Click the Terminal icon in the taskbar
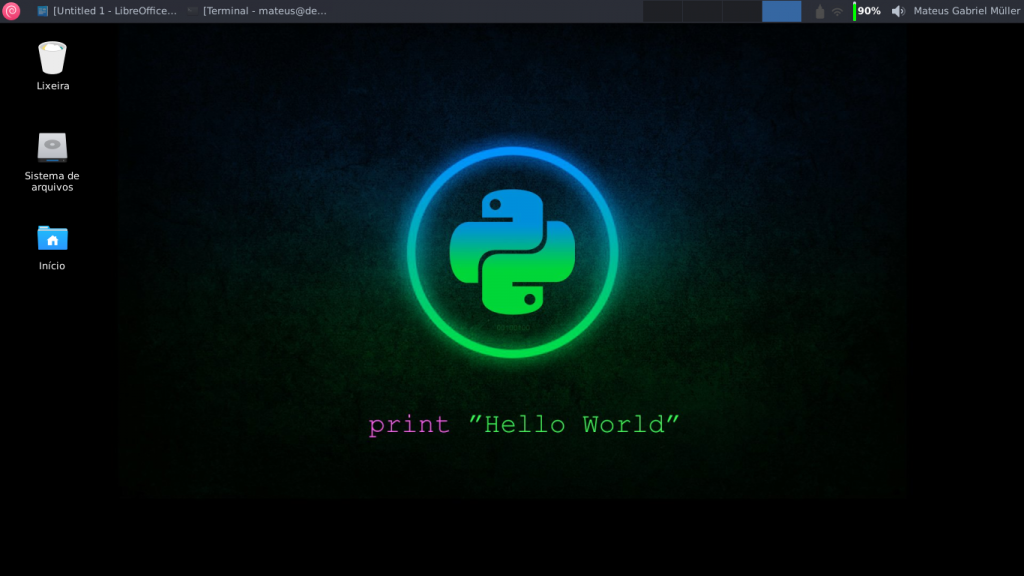The image size is (1024, 576). [x=192, y=11]
